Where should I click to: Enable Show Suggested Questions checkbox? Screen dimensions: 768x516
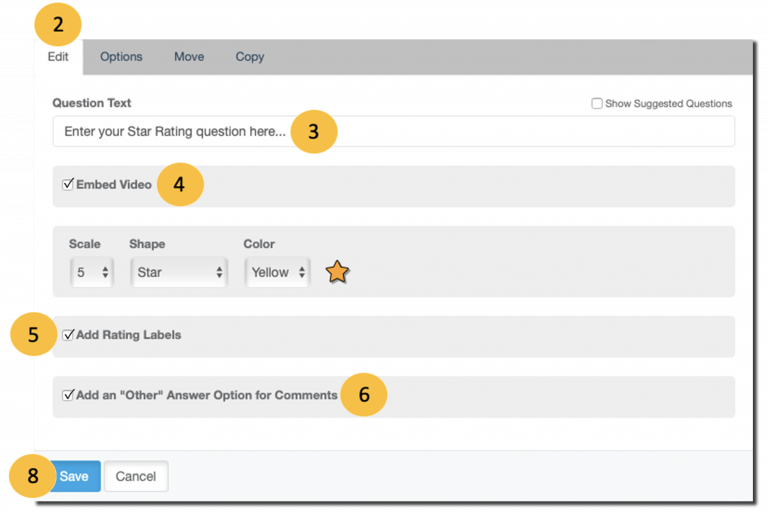[x=597, y=103]
